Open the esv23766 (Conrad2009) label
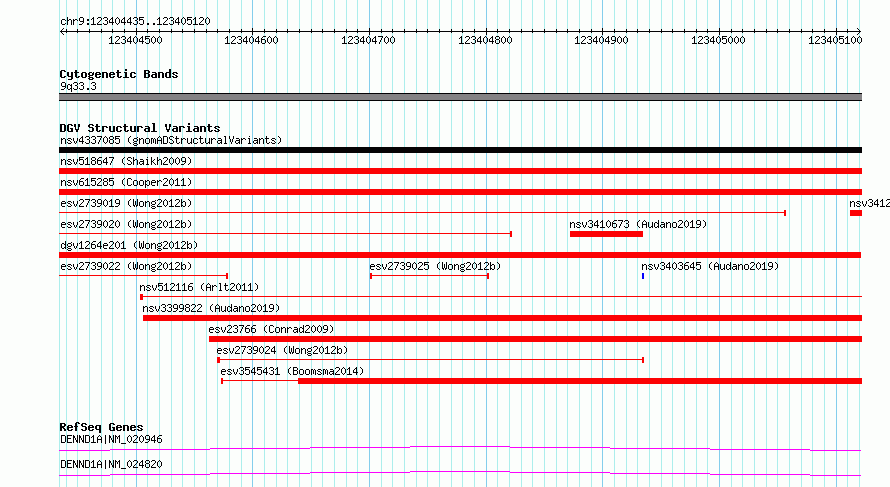890x487 pixels. click(x=271, y=329)
